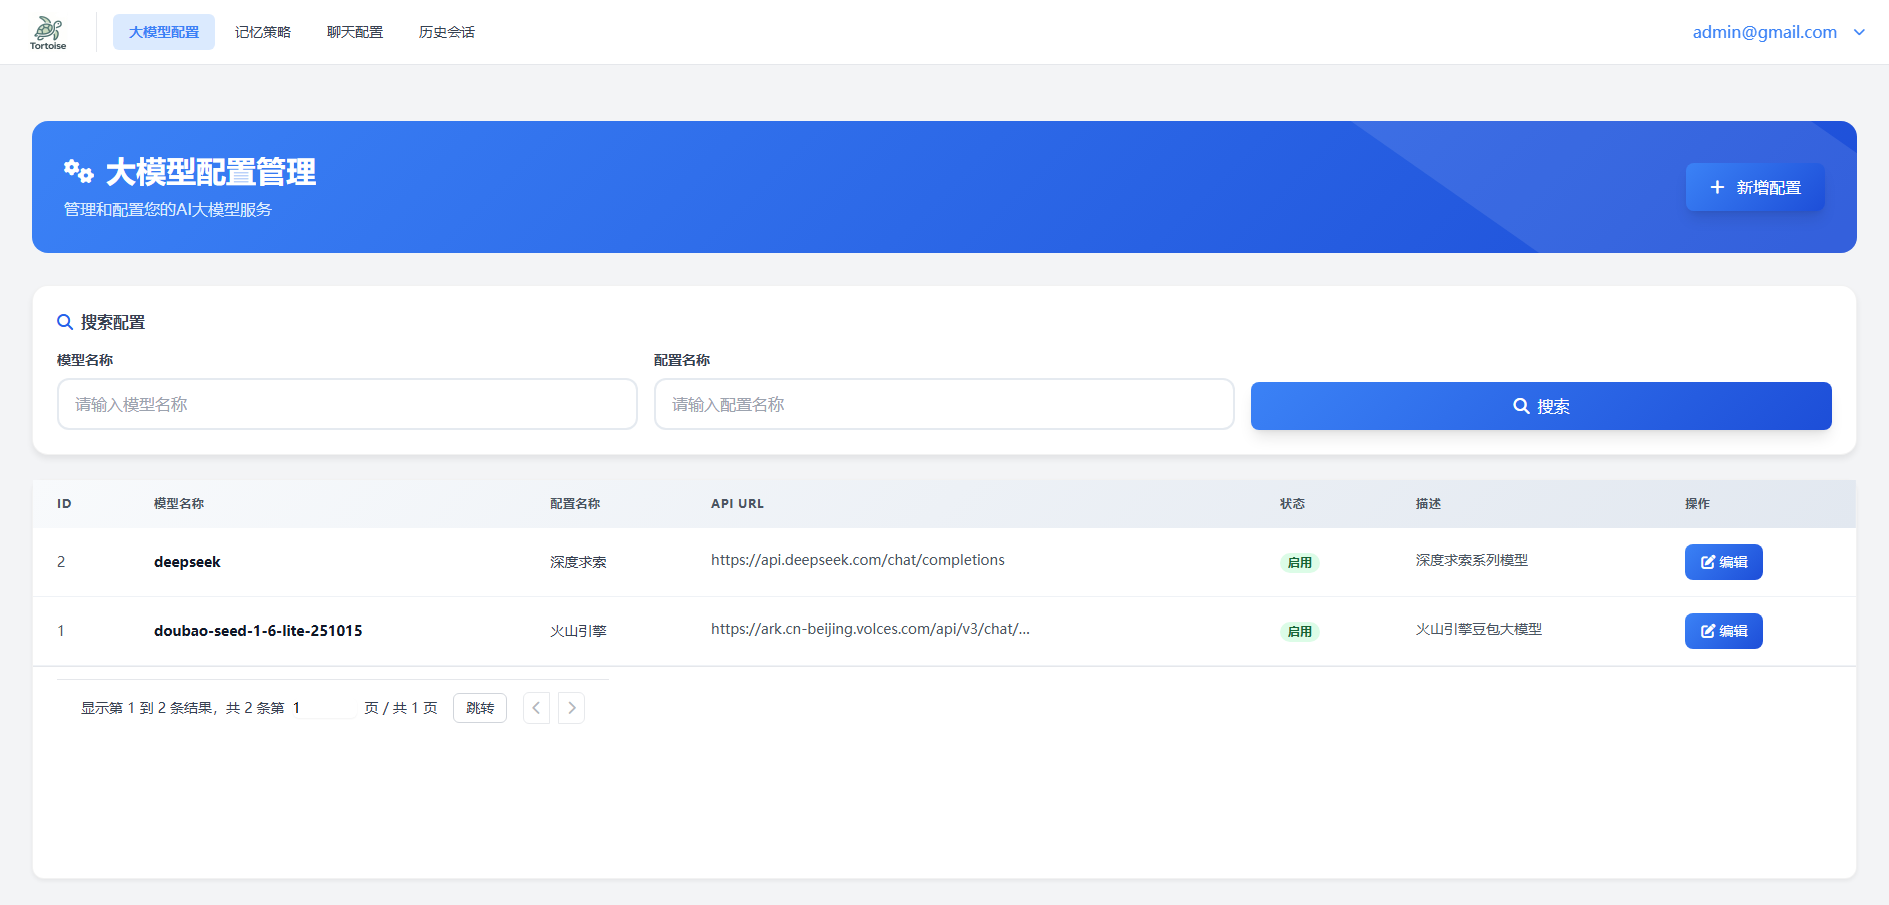Click config name 火山引擎
The height and width of the screenshot is (905, 1889).
tap(578, 631)
